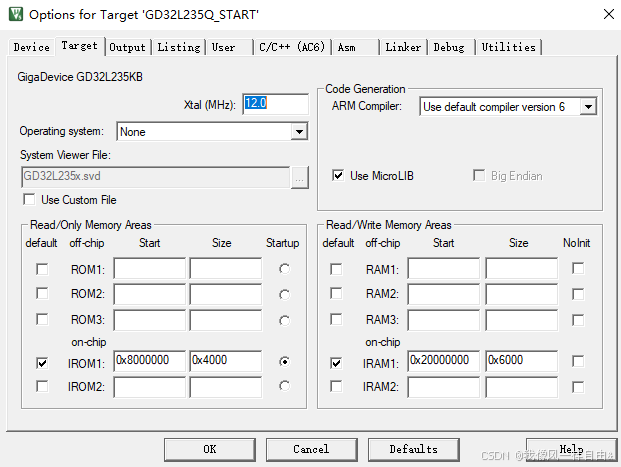Enable NoInit for RAM1
Image resolution: width=621 pixels, height=467 pixels.
click(578, 269)
